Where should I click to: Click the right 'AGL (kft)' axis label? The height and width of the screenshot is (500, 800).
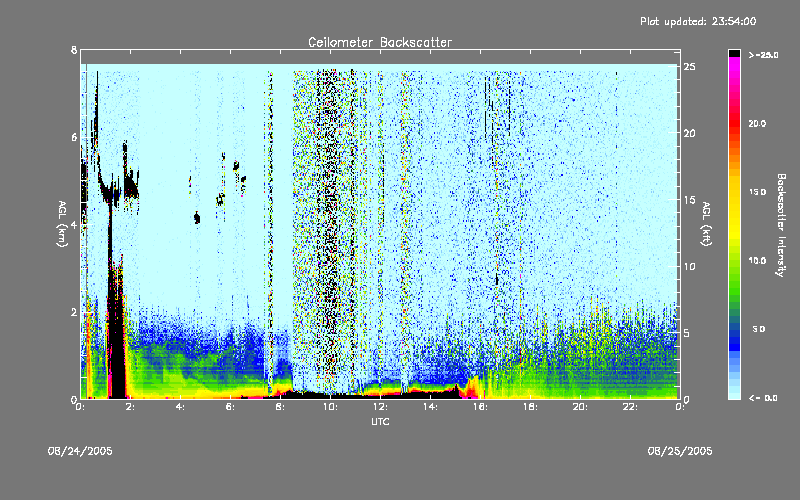point(706,224)
